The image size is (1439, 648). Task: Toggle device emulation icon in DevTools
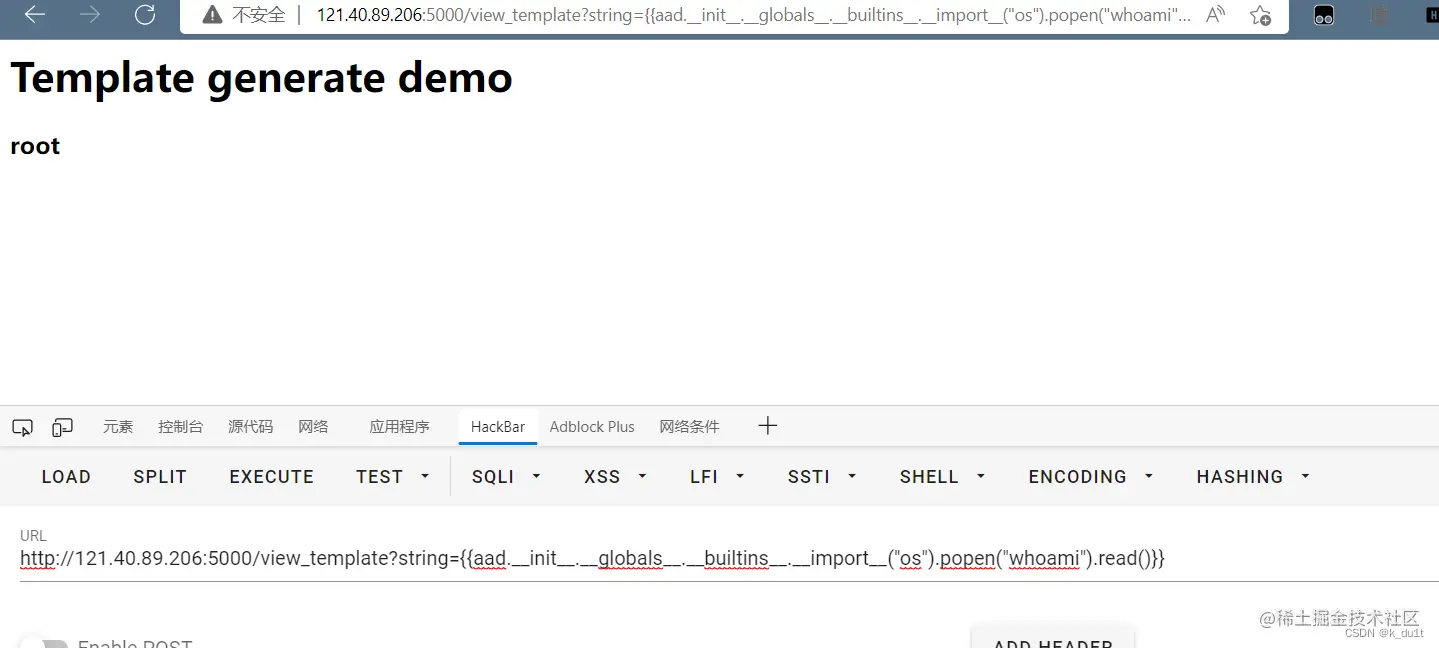62,427
